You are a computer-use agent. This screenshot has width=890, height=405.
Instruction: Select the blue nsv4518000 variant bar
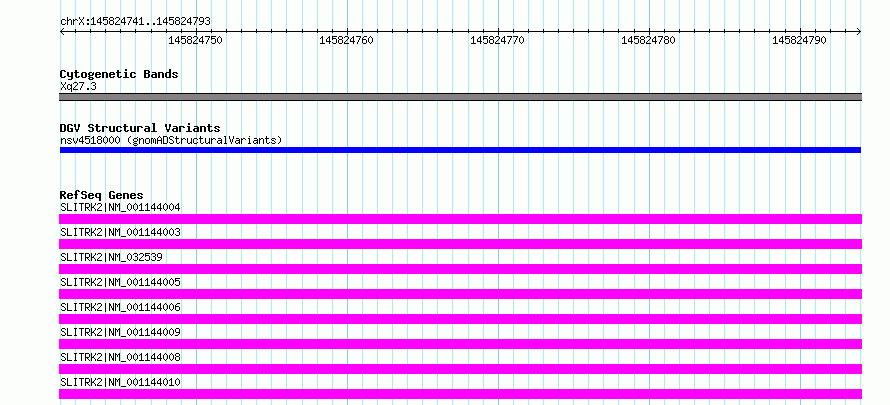tap(460, 150)
